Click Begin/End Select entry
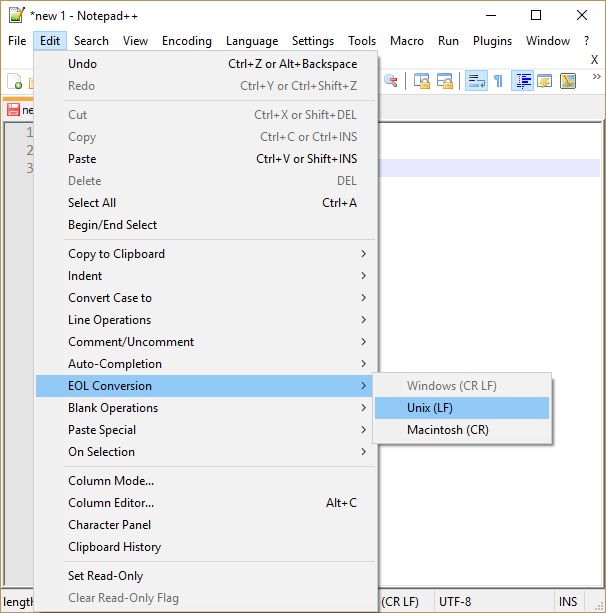The width and height of the screenshot is (606, 613). pos(206,225)
